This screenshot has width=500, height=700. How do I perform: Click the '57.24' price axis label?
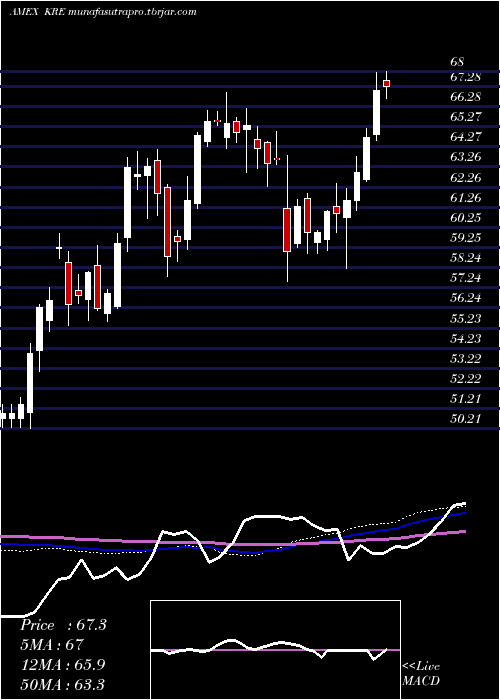click(x=466, y=278)
